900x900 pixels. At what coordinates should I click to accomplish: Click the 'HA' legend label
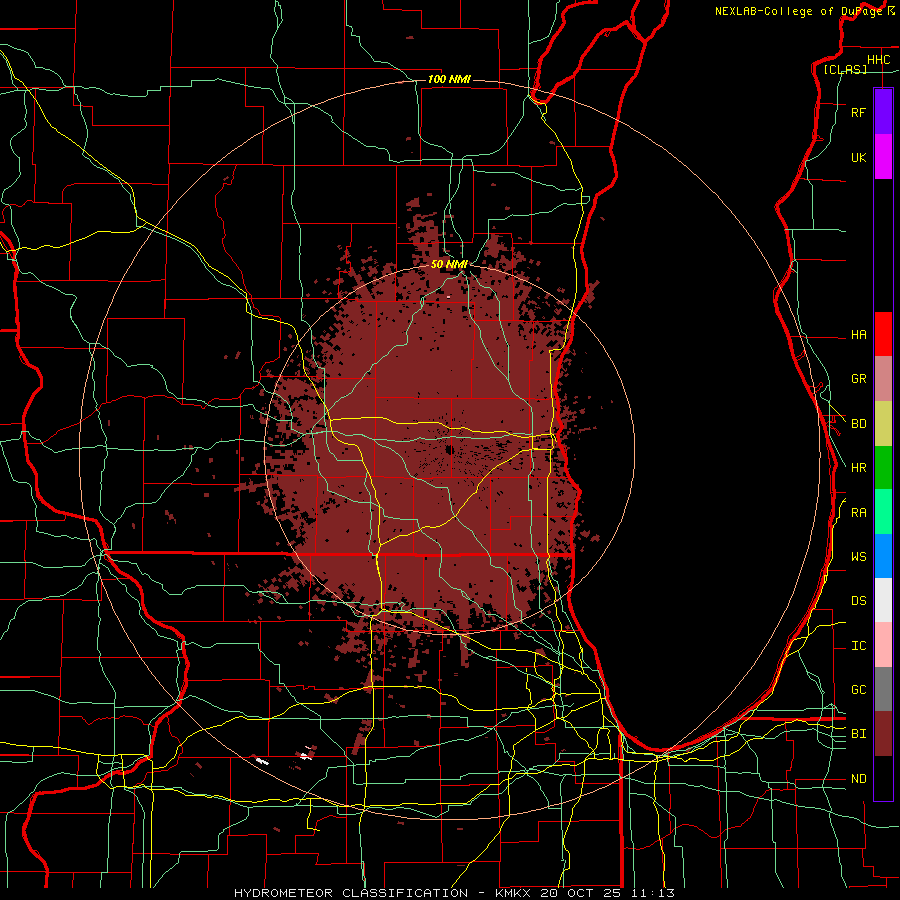pos(858,335)
